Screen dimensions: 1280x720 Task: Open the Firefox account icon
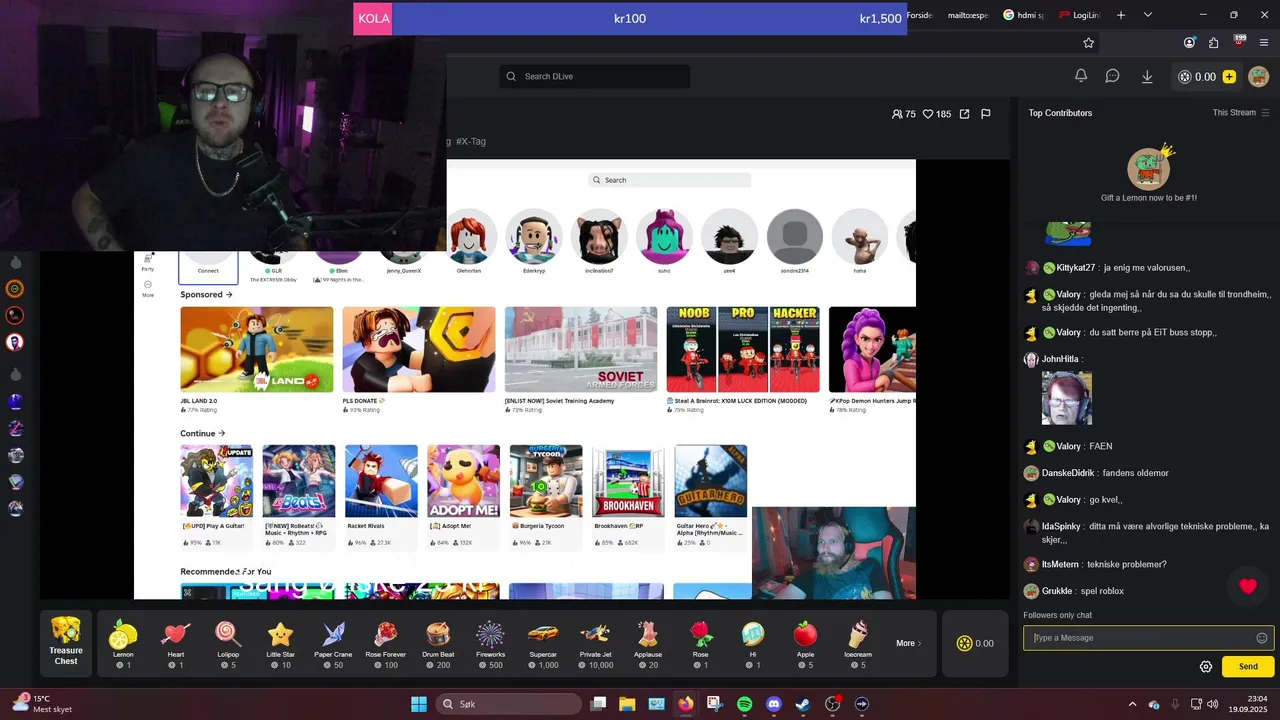point(1189,43)
